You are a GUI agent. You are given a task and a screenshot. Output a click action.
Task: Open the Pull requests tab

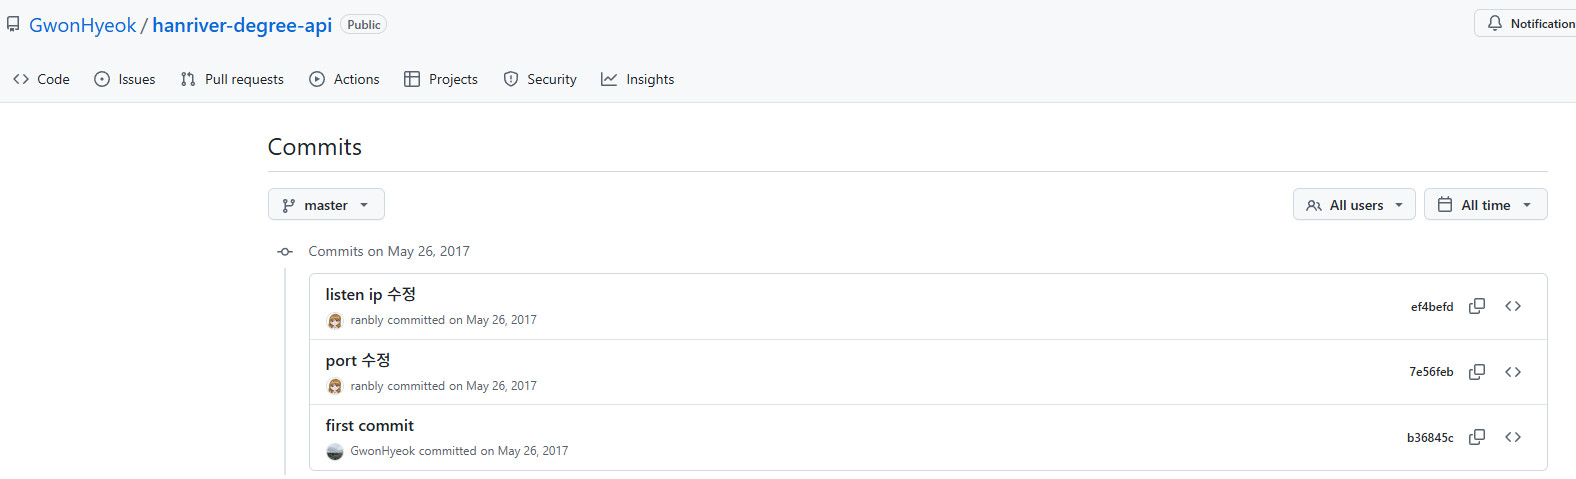click(232, 79)
